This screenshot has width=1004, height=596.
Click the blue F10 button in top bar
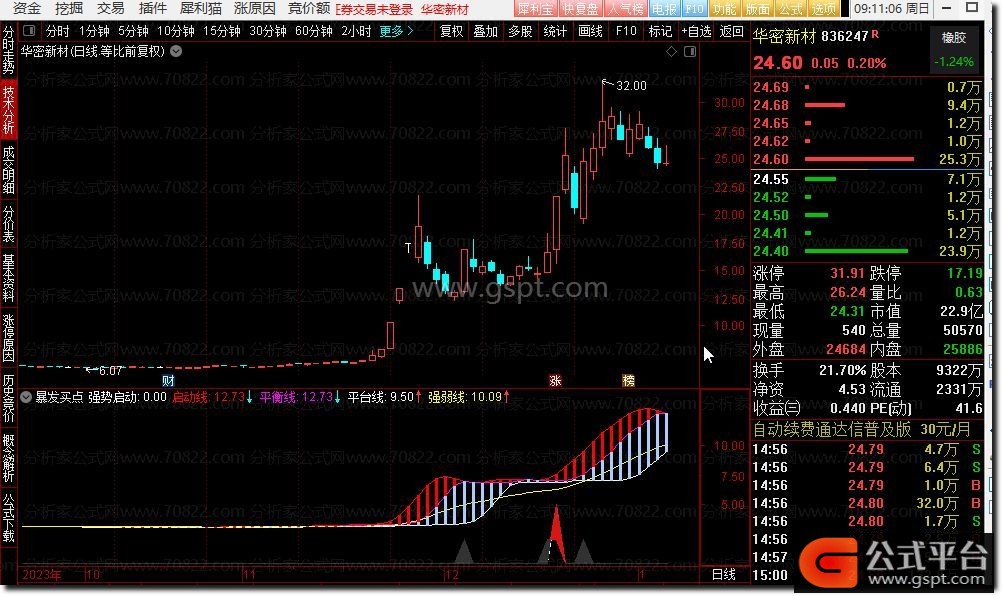[x=694, y=9]
